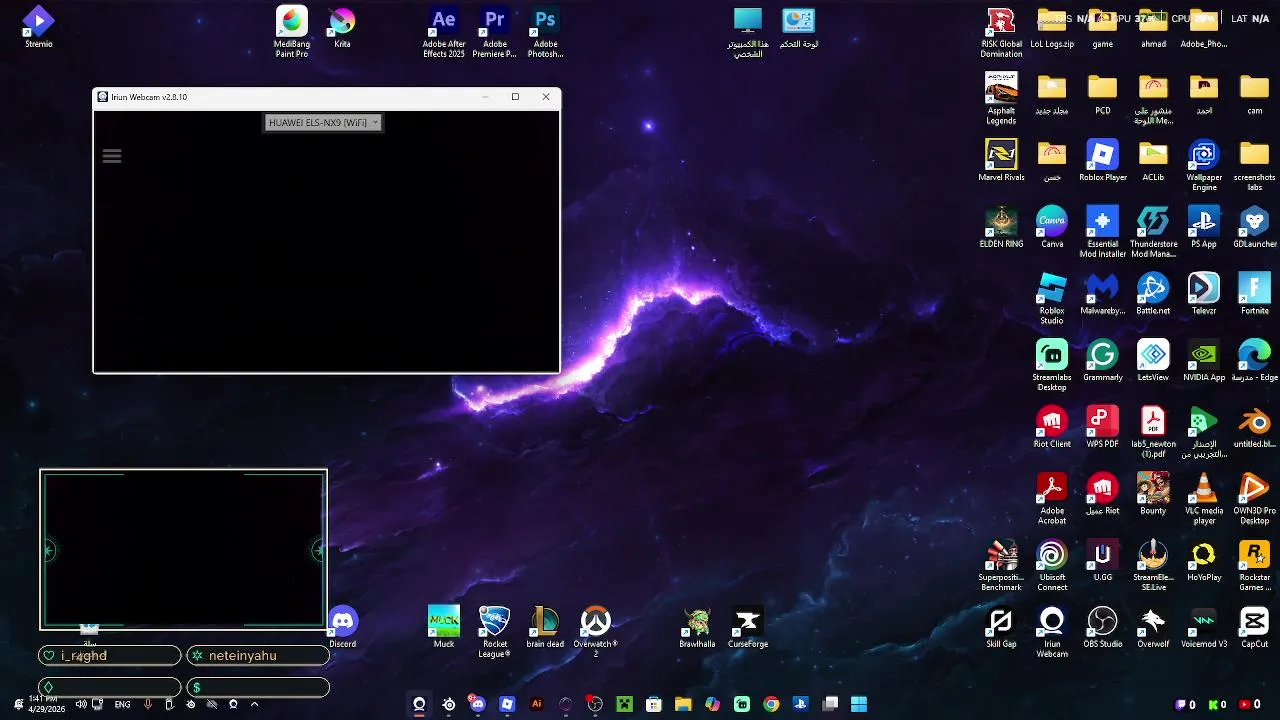Launch Voicemod V3 shortcut
This screenshot has height=720, width=1280.
1204,627
